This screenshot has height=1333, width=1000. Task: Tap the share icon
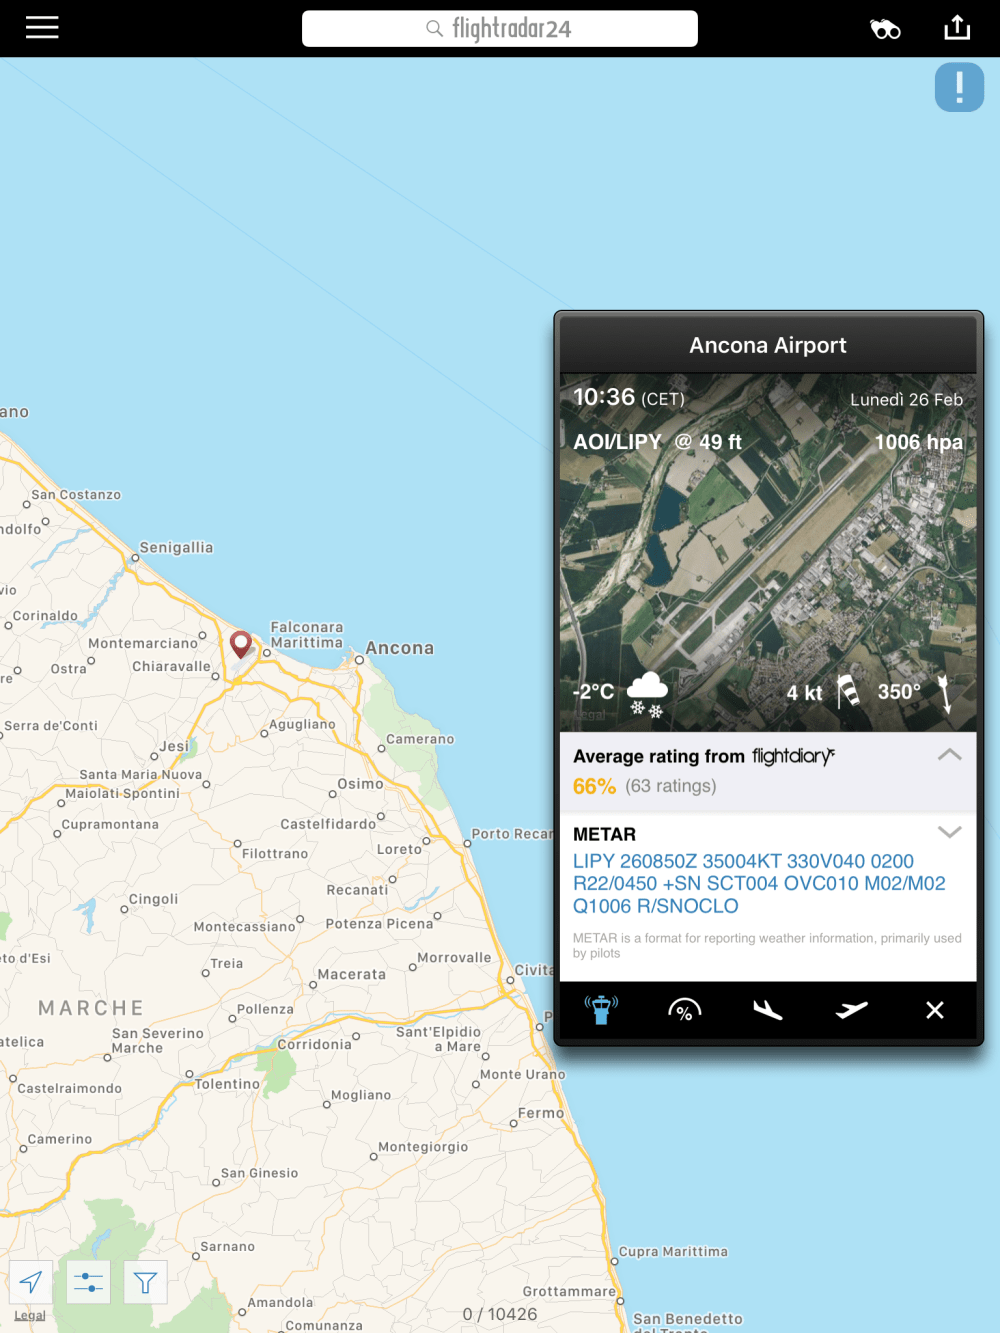coord(957,28)
